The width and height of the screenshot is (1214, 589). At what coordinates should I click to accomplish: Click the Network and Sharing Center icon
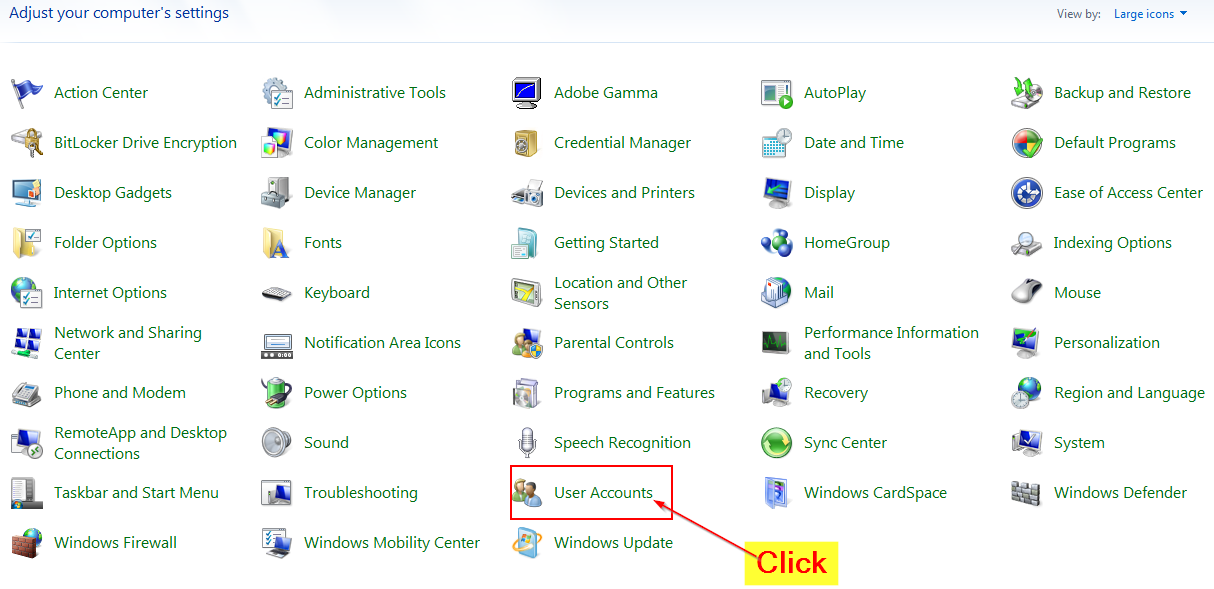[27, 343]
